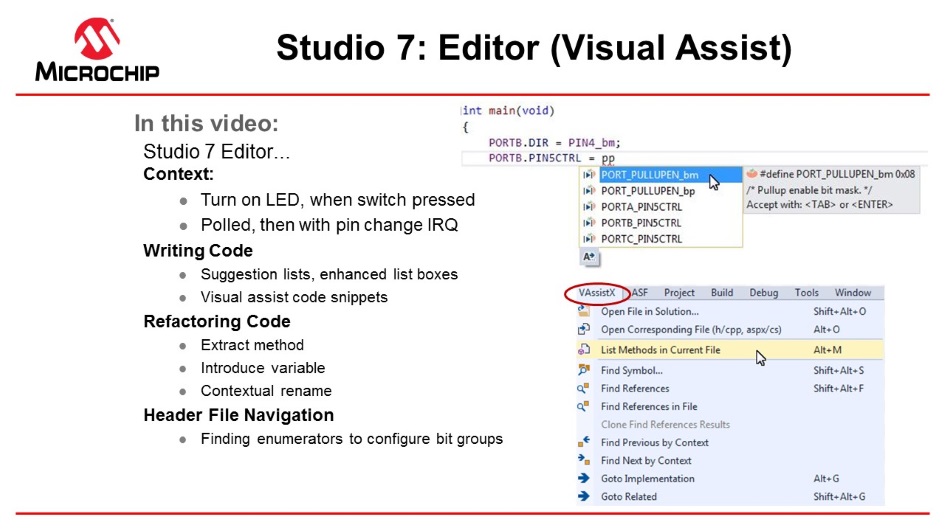Click the macro icon beside PORT_PULLUPEN_bp

click(589, 191)
